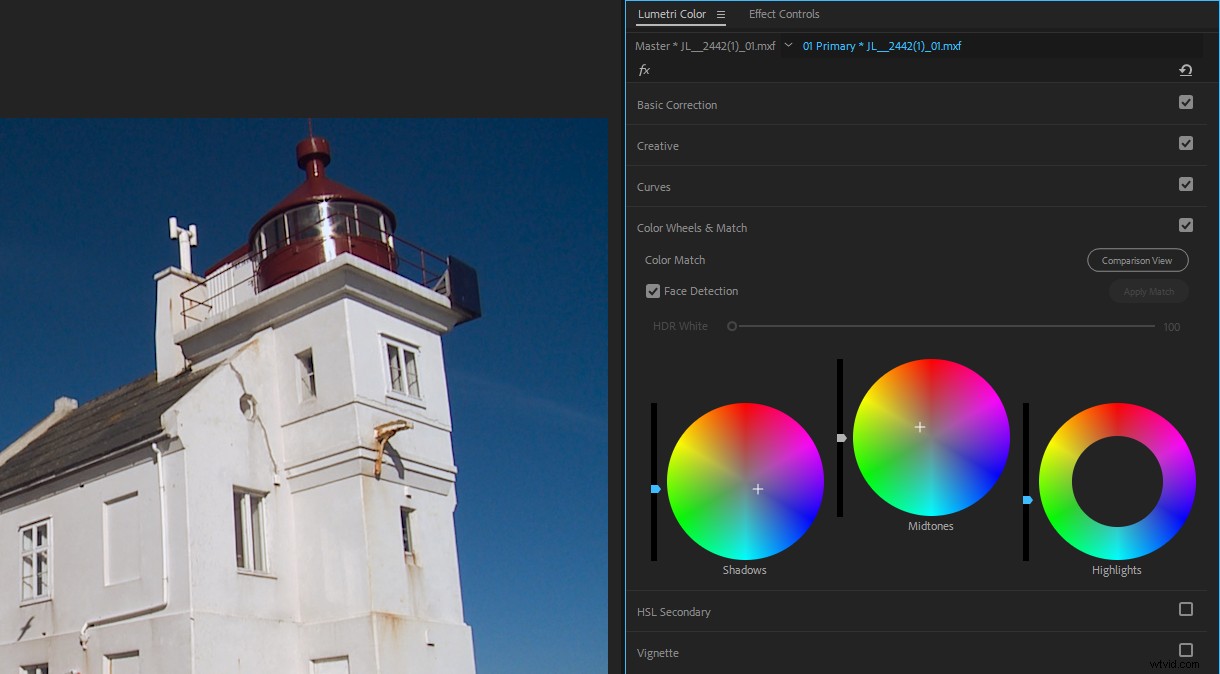The width and height of the screenshot is (1220, 674).
Task: Open the Master clip dropdown
Action: tap(789, 45)
